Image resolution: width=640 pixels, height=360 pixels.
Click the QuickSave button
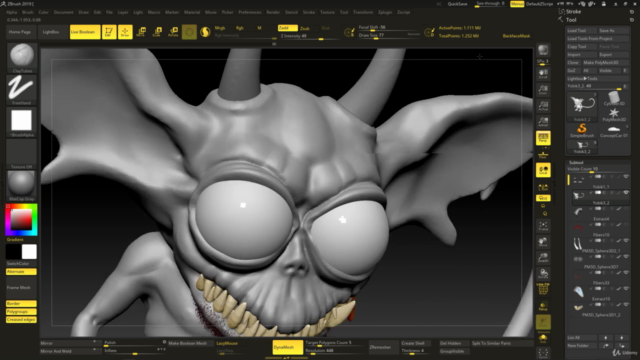(458, 4)
